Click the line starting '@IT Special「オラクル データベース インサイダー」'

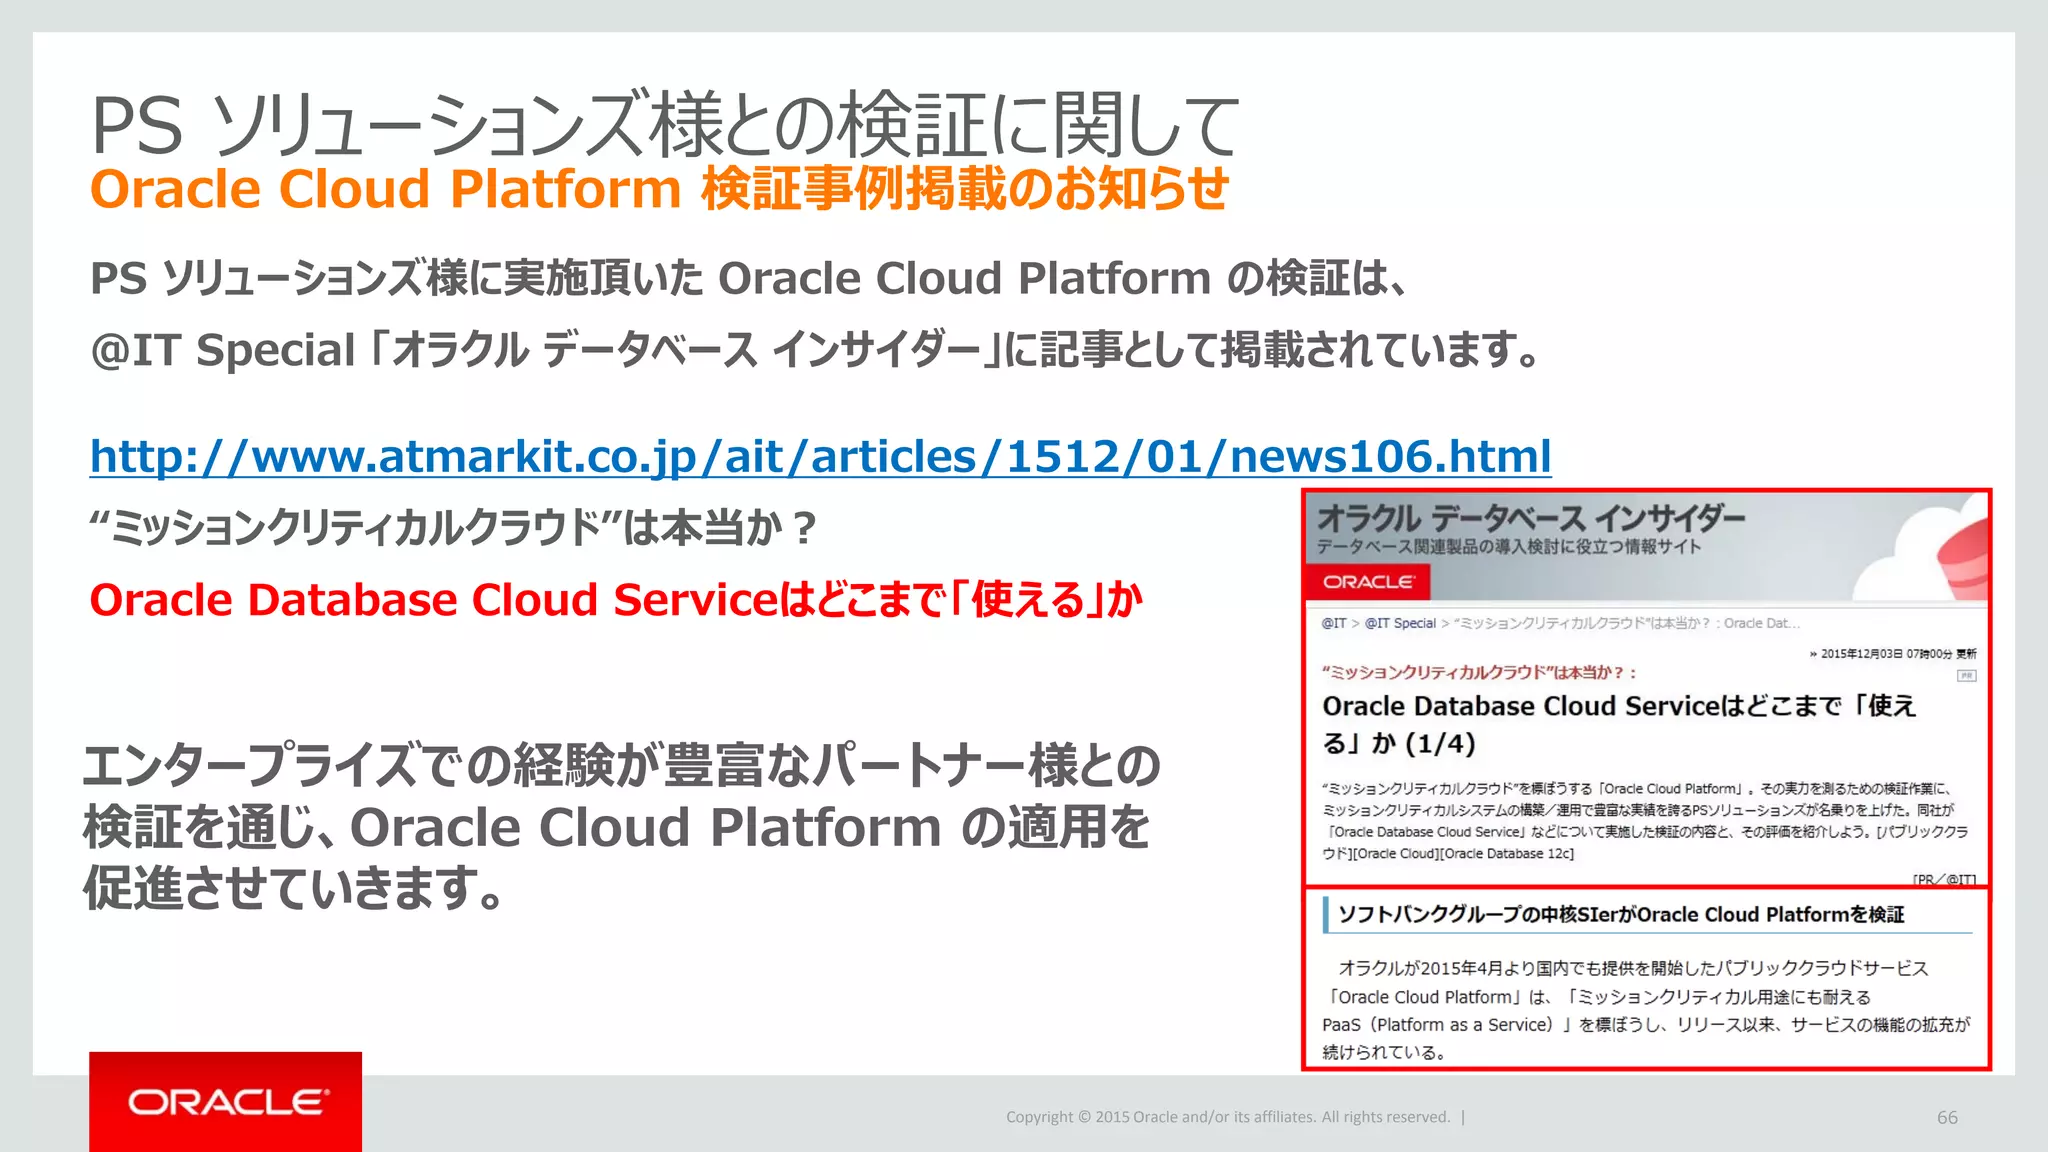pos(815,350)
